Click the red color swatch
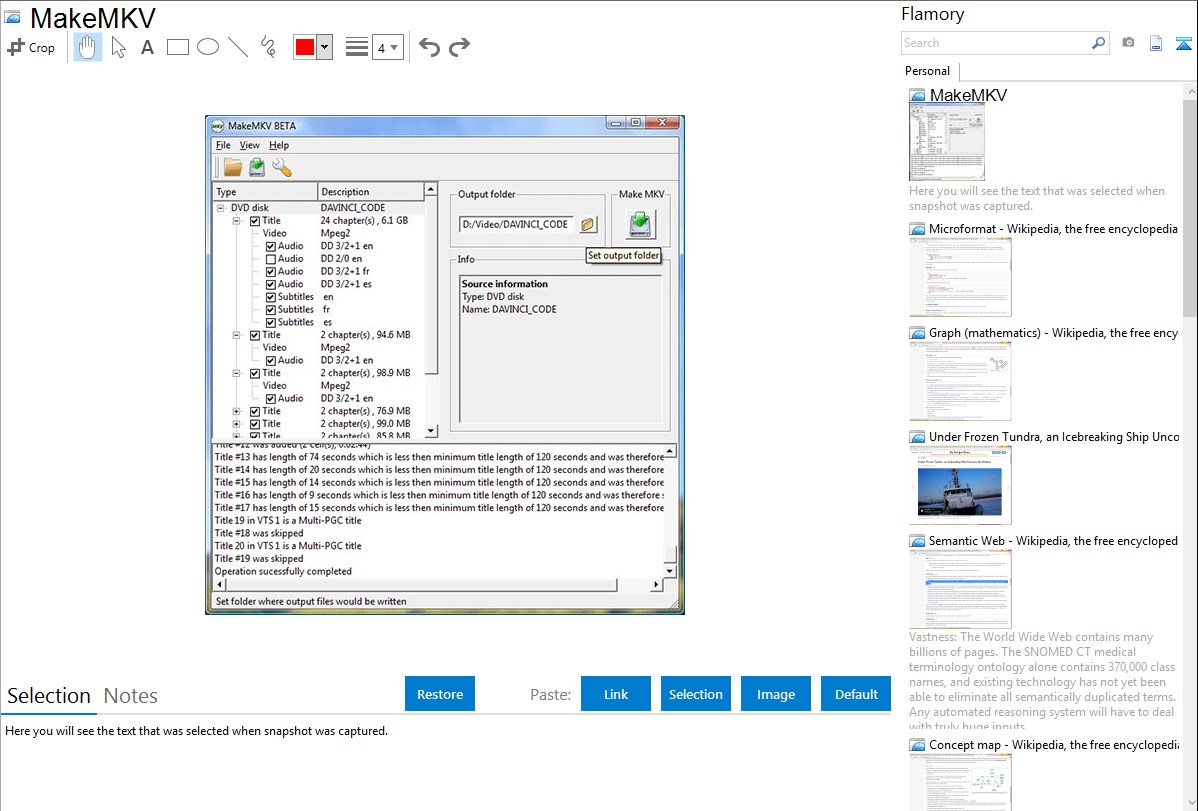This screenshot has width=1198, height=811. click(305, 47)
